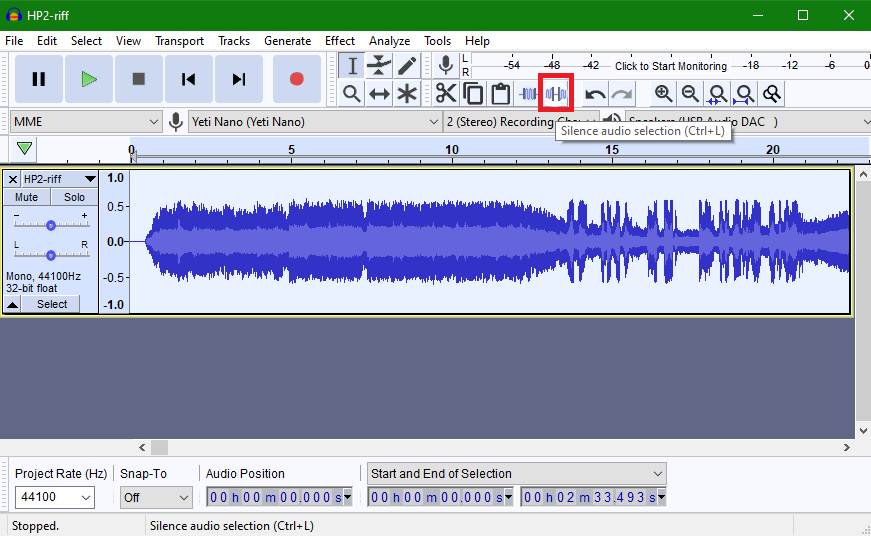Click the timeline ruler at 10 seconds
Viewport: 871px width, 536px height.
point(452,150)
